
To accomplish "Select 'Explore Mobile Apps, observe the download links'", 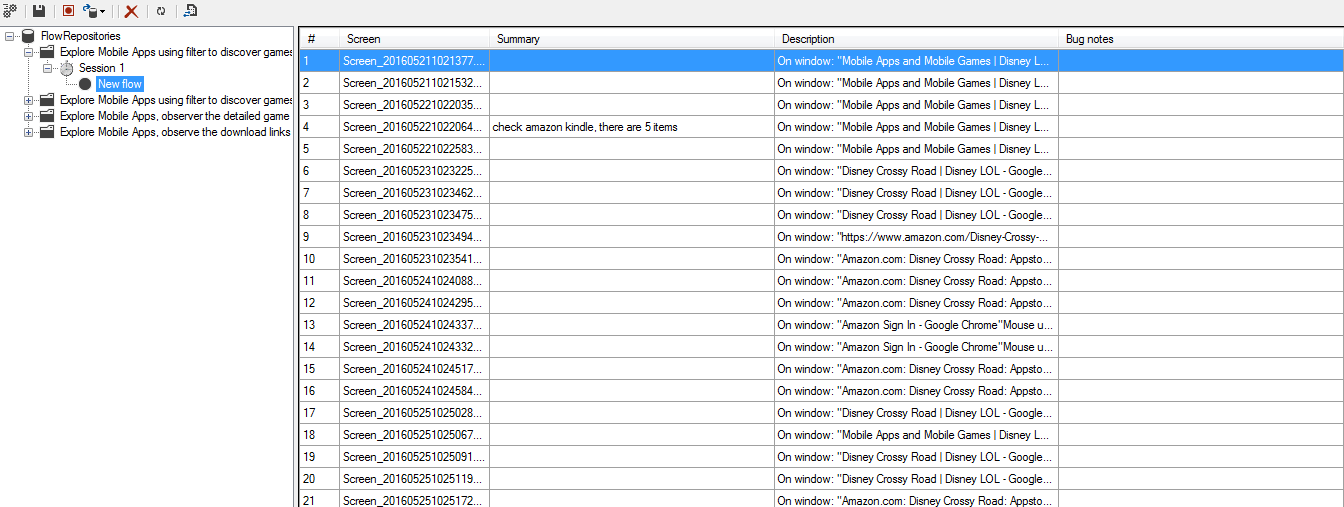I will [x=175, y=132].
